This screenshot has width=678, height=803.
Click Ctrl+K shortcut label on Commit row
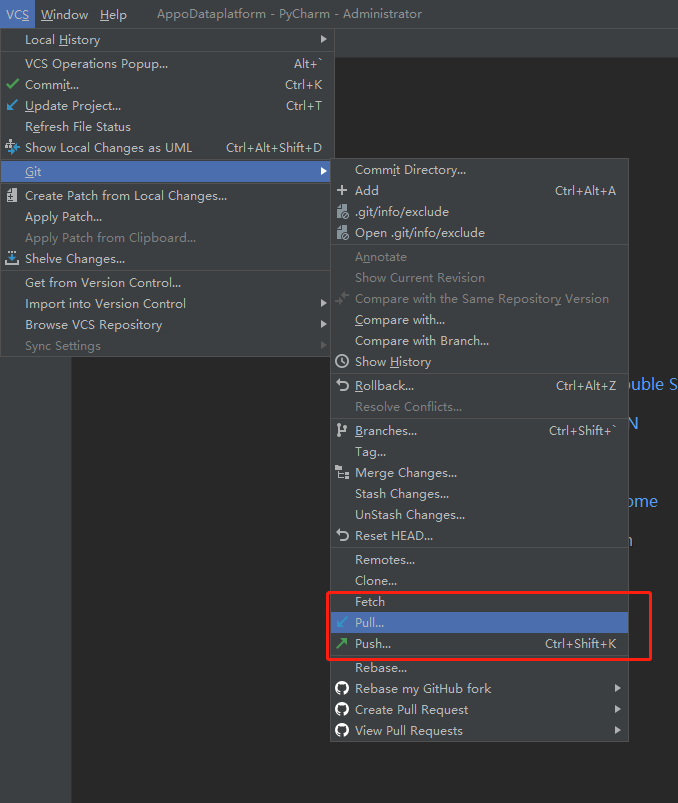304,84
